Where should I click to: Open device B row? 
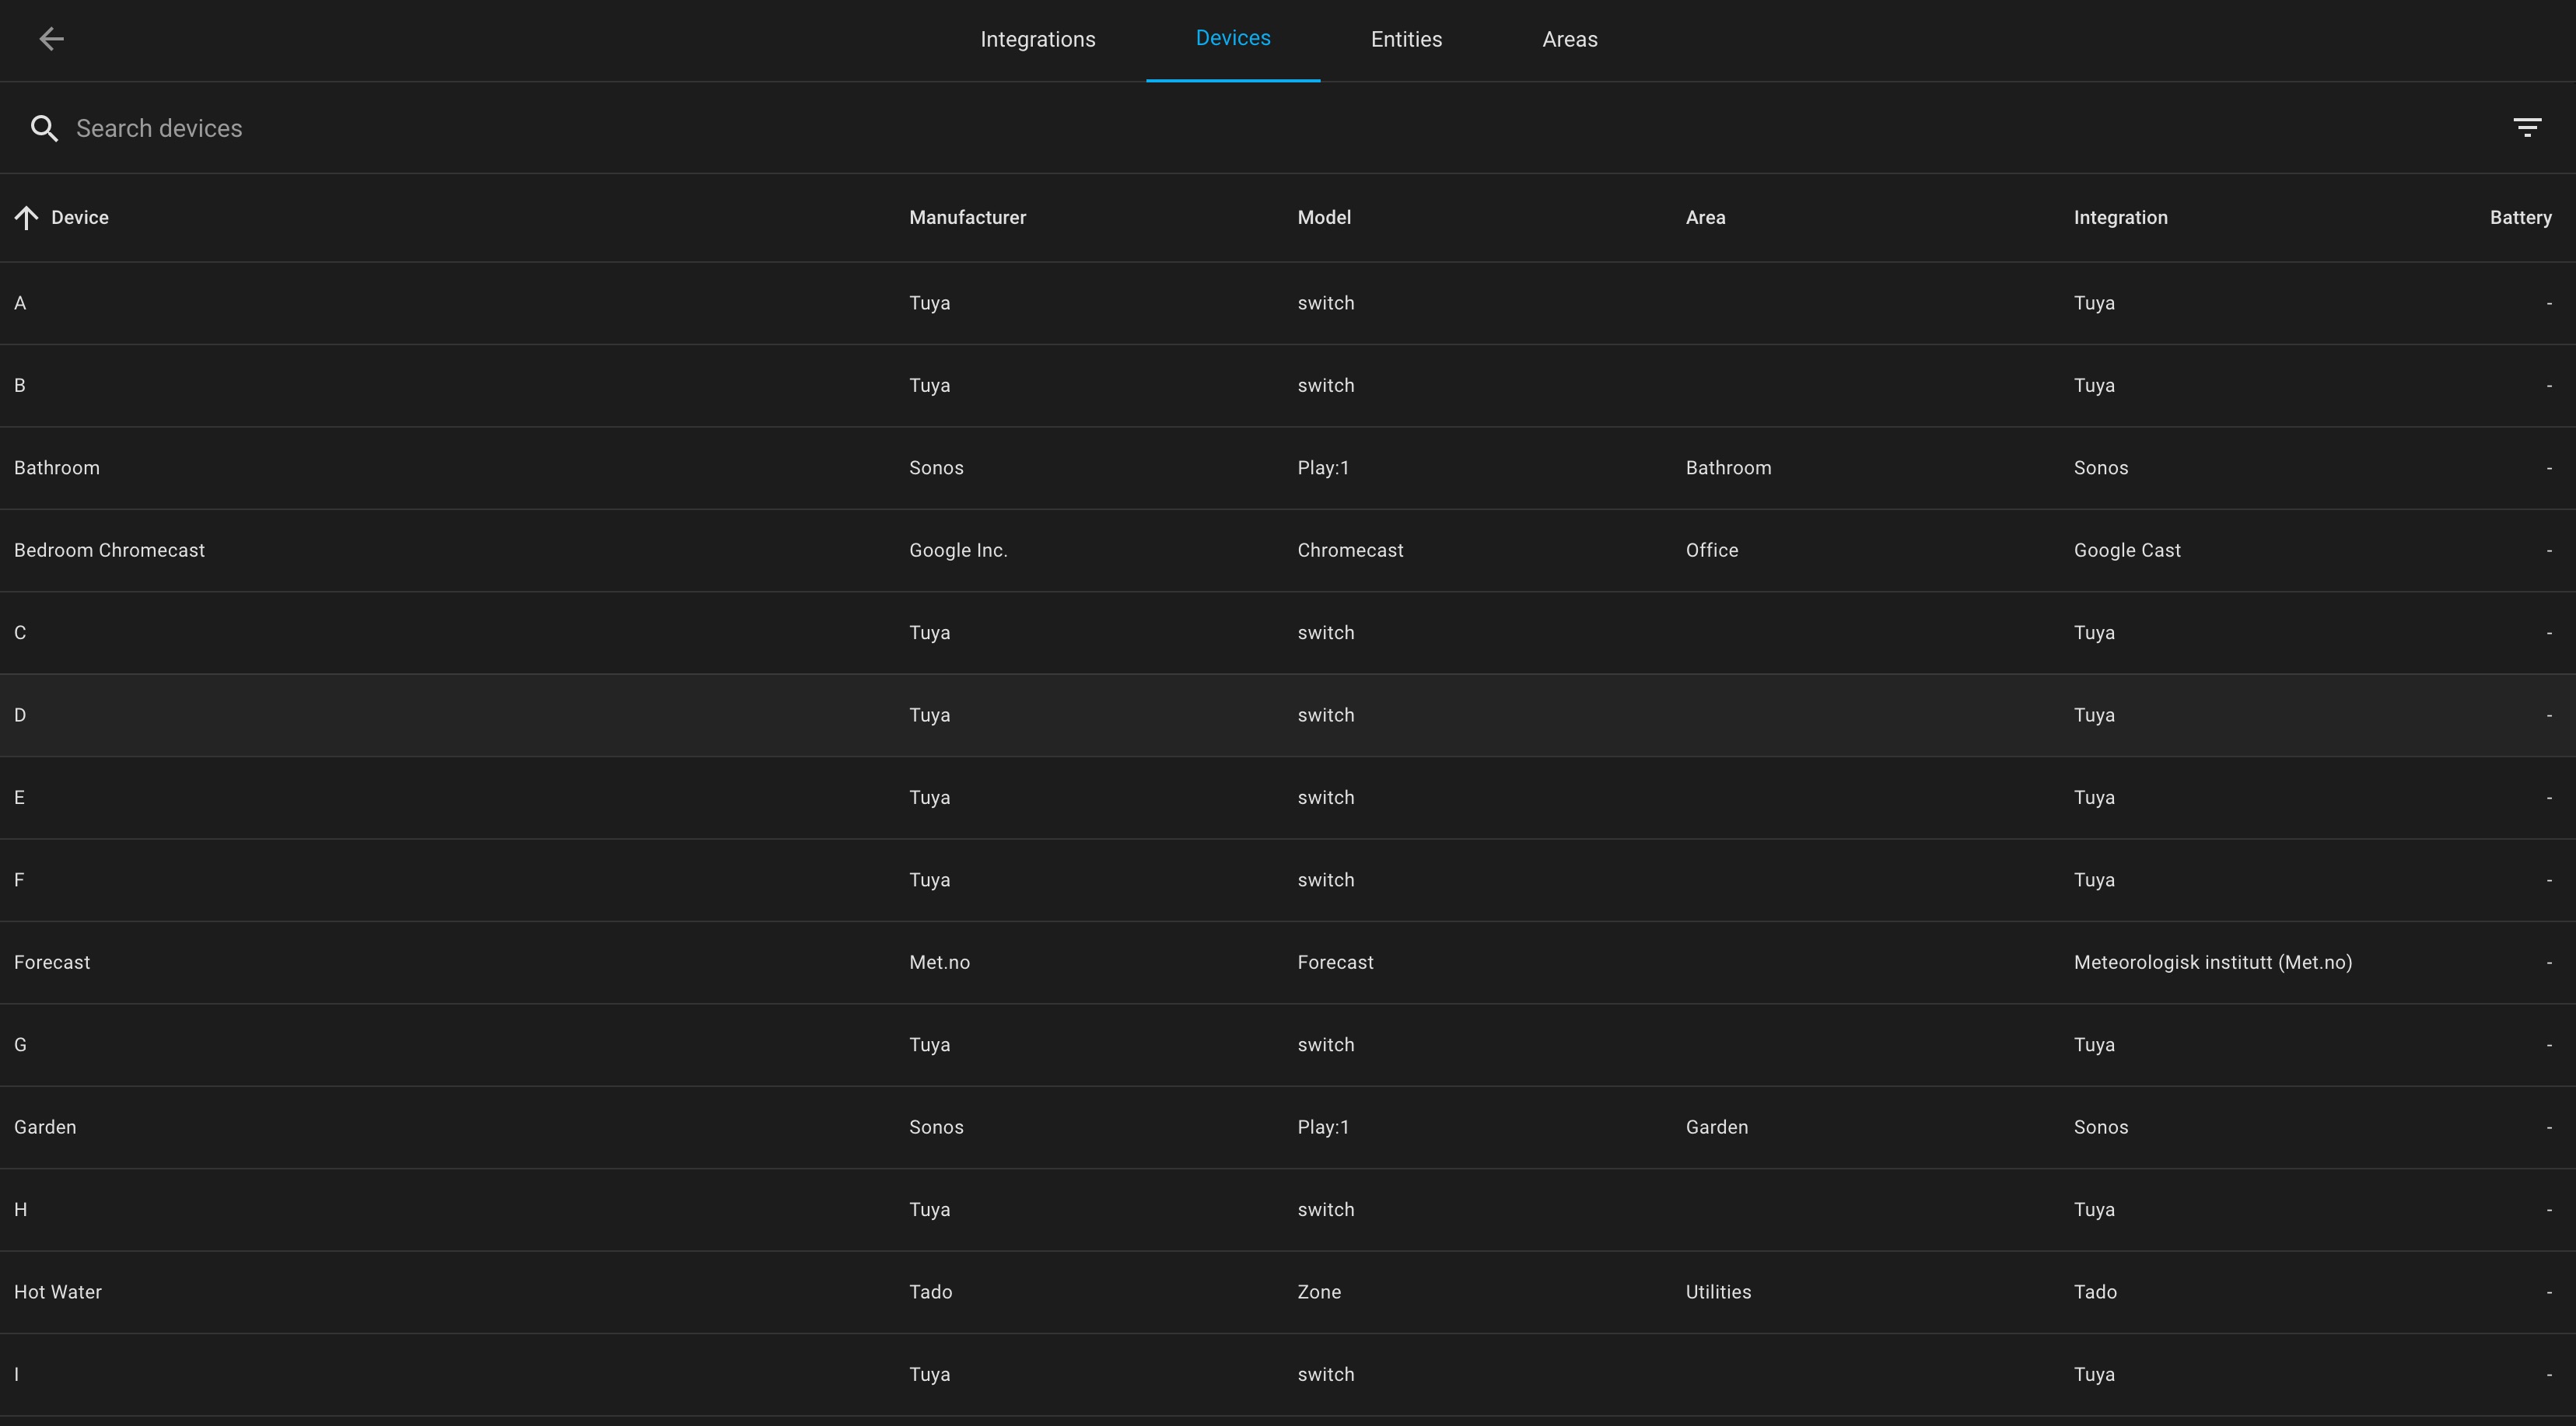click(1288, 386)
